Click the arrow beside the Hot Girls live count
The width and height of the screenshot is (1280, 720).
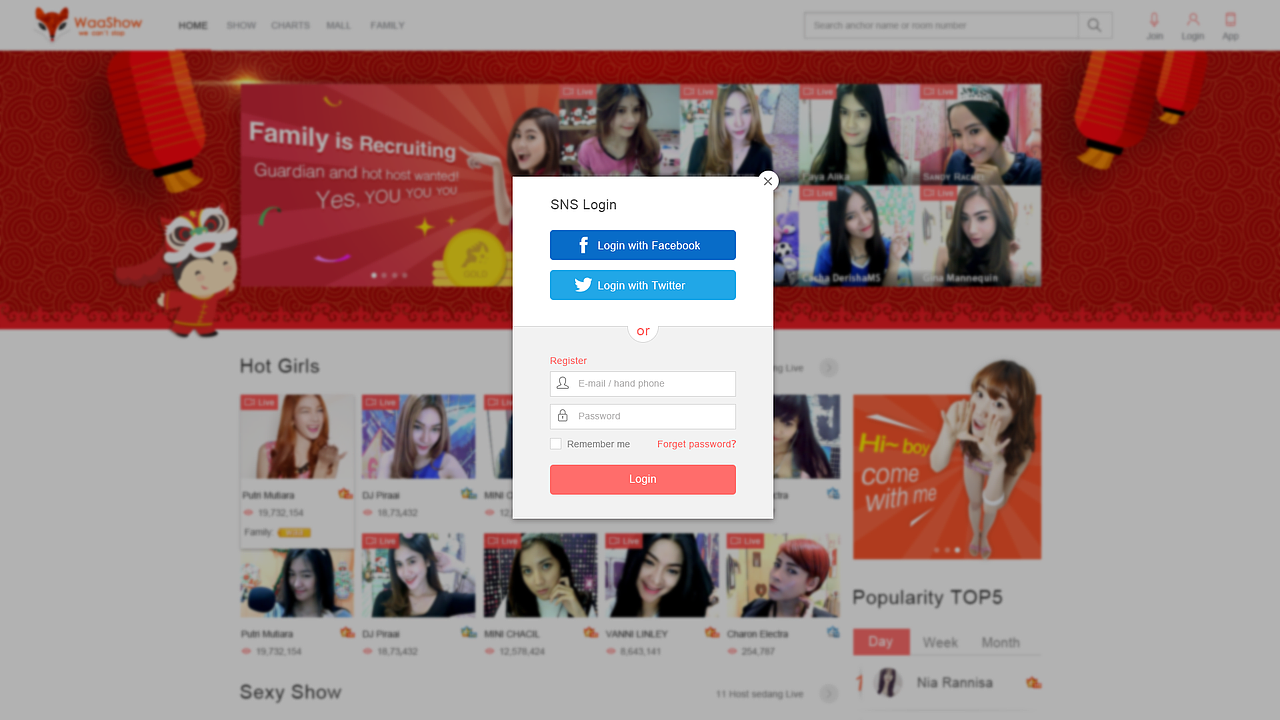[828, 368]
